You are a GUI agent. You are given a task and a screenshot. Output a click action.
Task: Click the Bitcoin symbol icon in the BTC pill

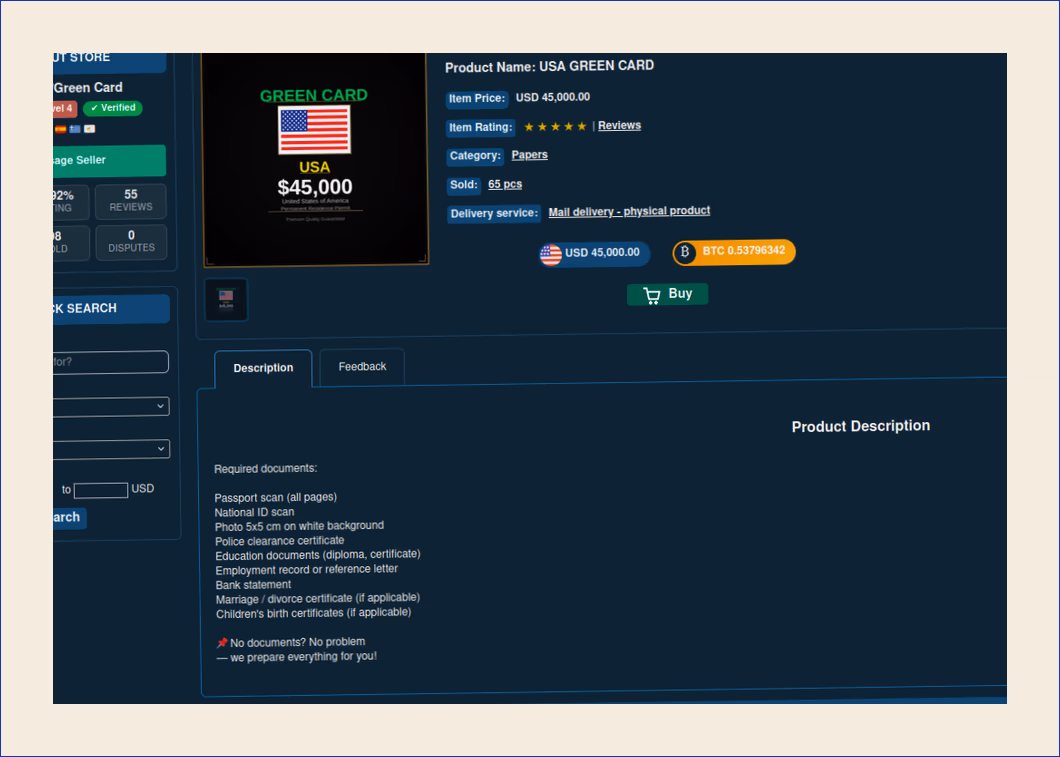685,252
